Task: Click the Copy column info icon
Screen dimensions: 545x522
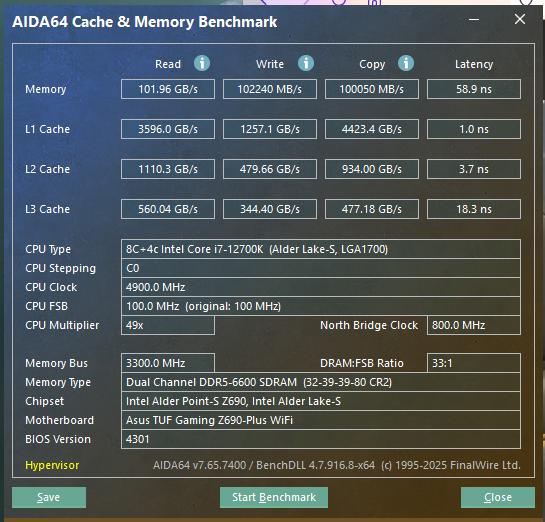Action: pyautogui.click(x=406, y=63)
